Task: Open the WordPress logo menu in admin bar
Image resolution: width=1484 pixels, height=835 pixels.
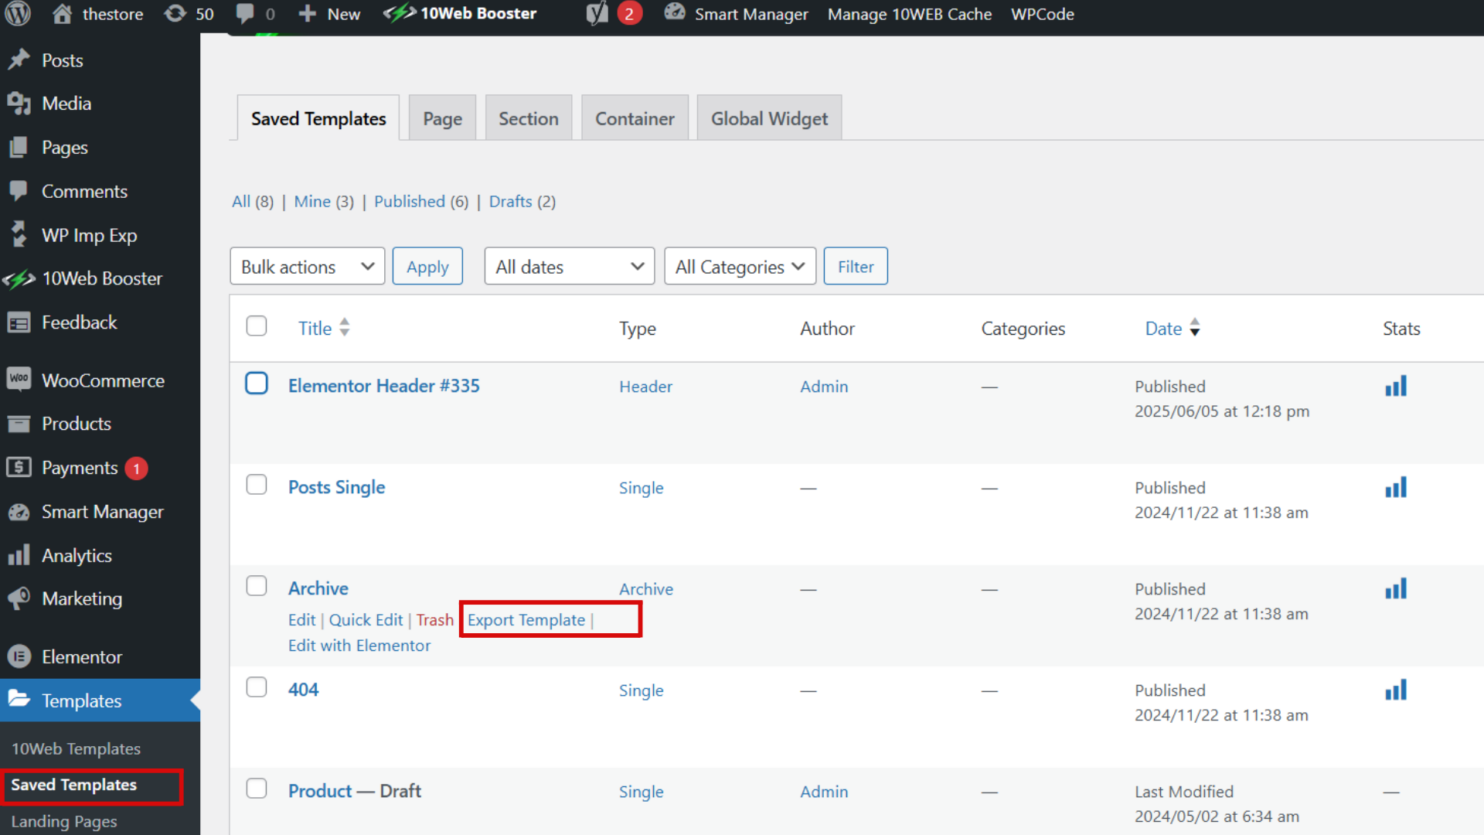Action: click(x=16, y=14)
